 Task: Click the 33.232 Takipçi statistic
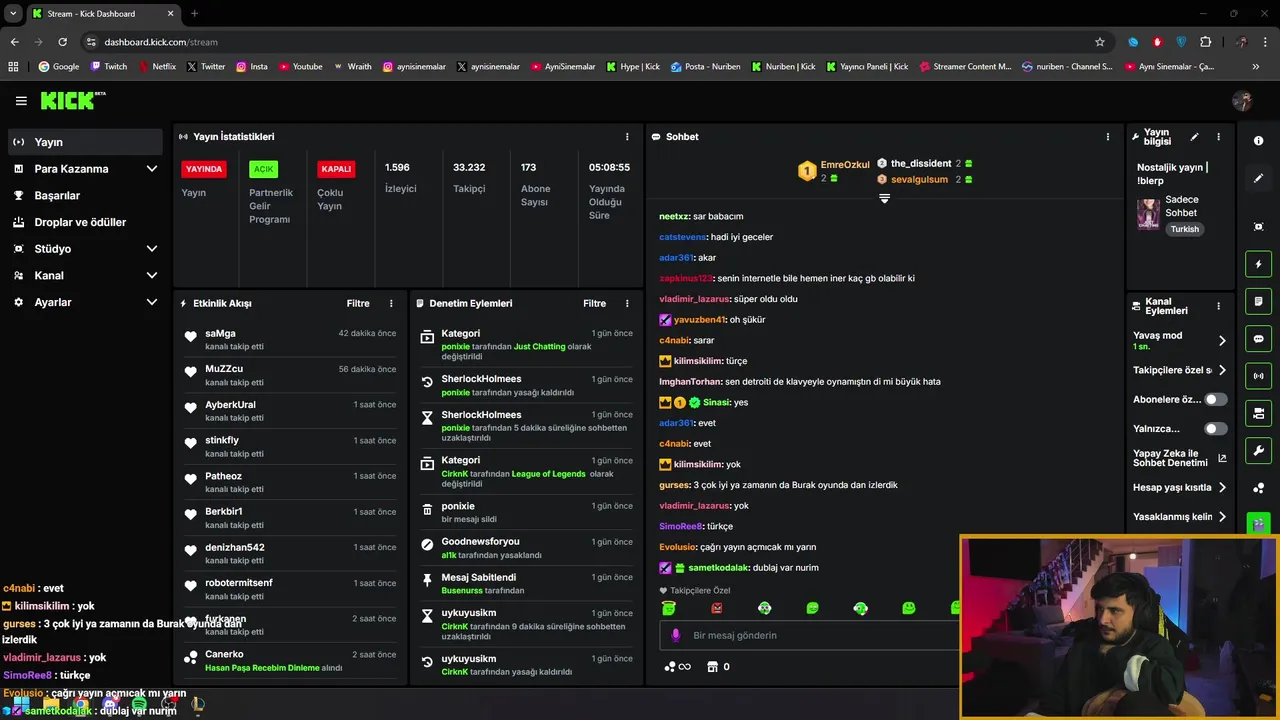(x=469, y=178)
